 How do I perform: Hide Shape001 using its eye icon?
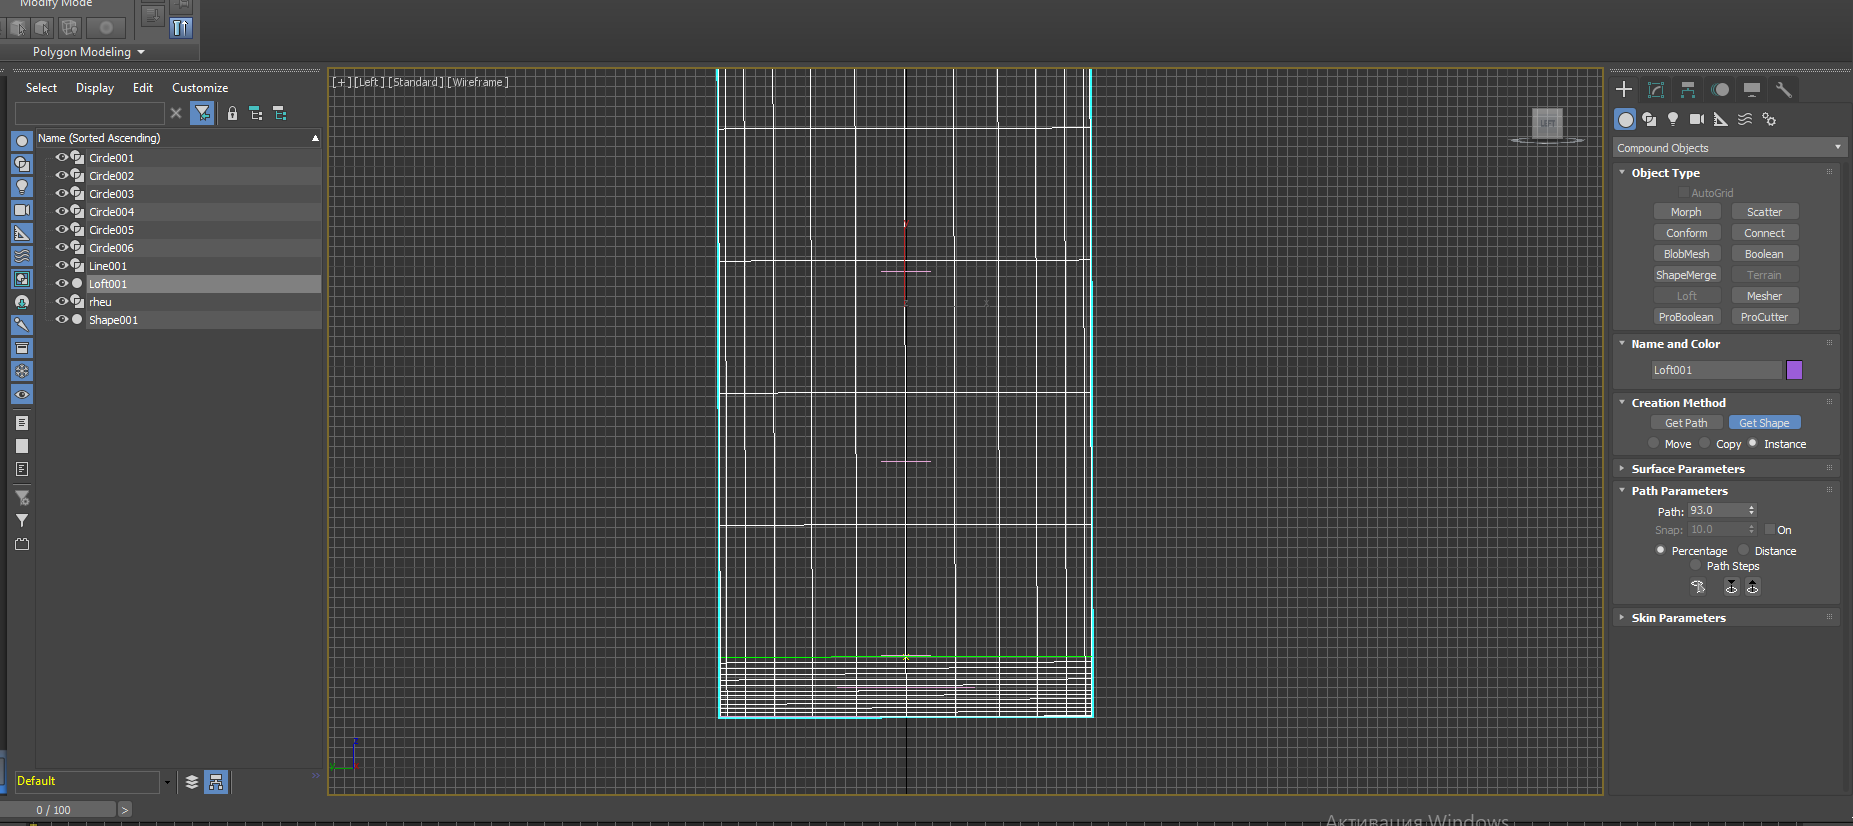(61, 319)
